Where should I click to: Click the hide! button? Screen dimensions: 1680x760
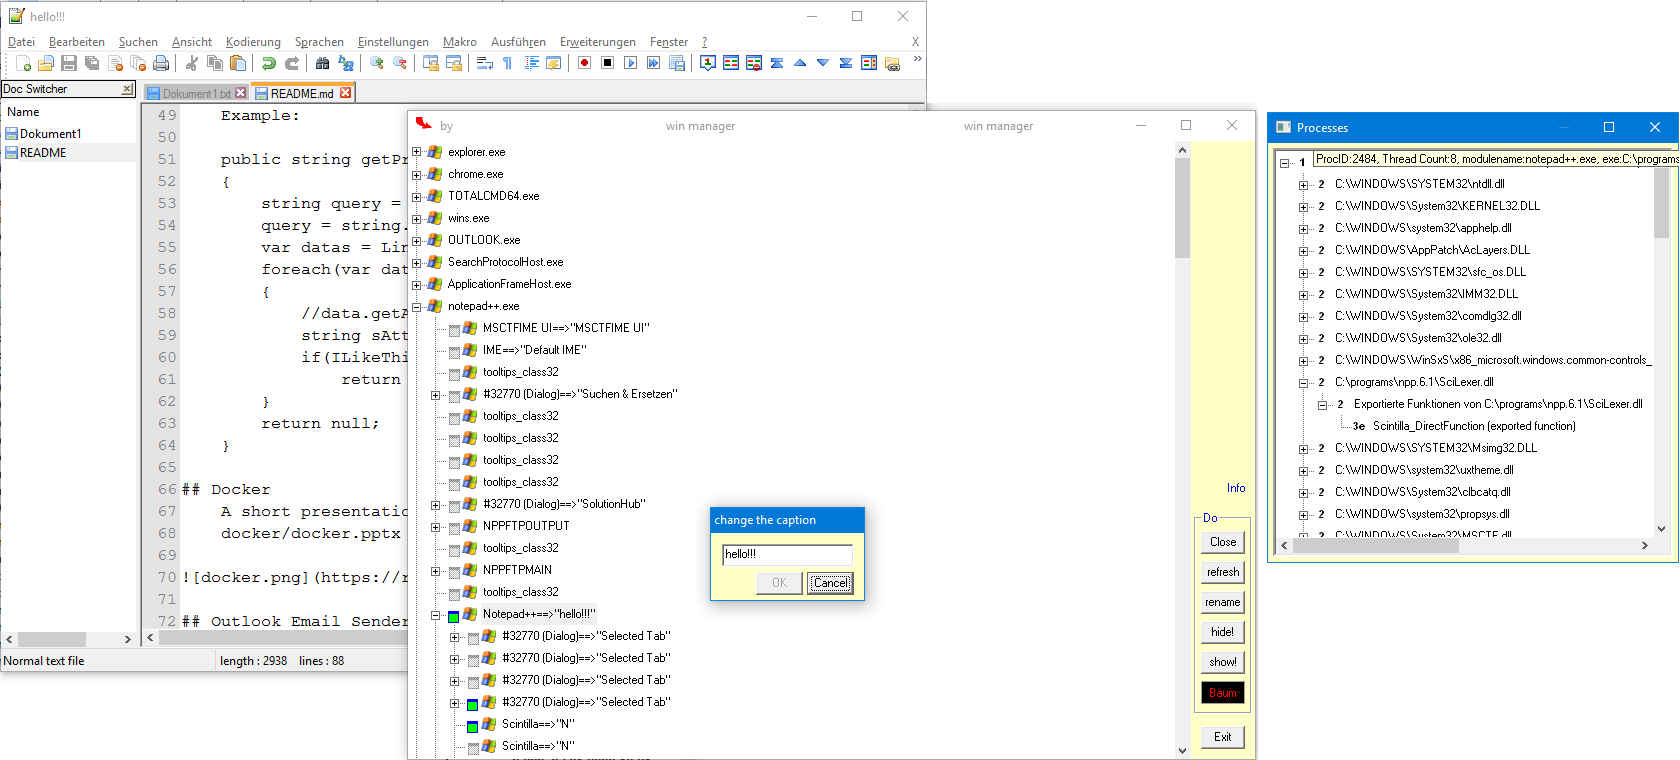coord(1223,632)
